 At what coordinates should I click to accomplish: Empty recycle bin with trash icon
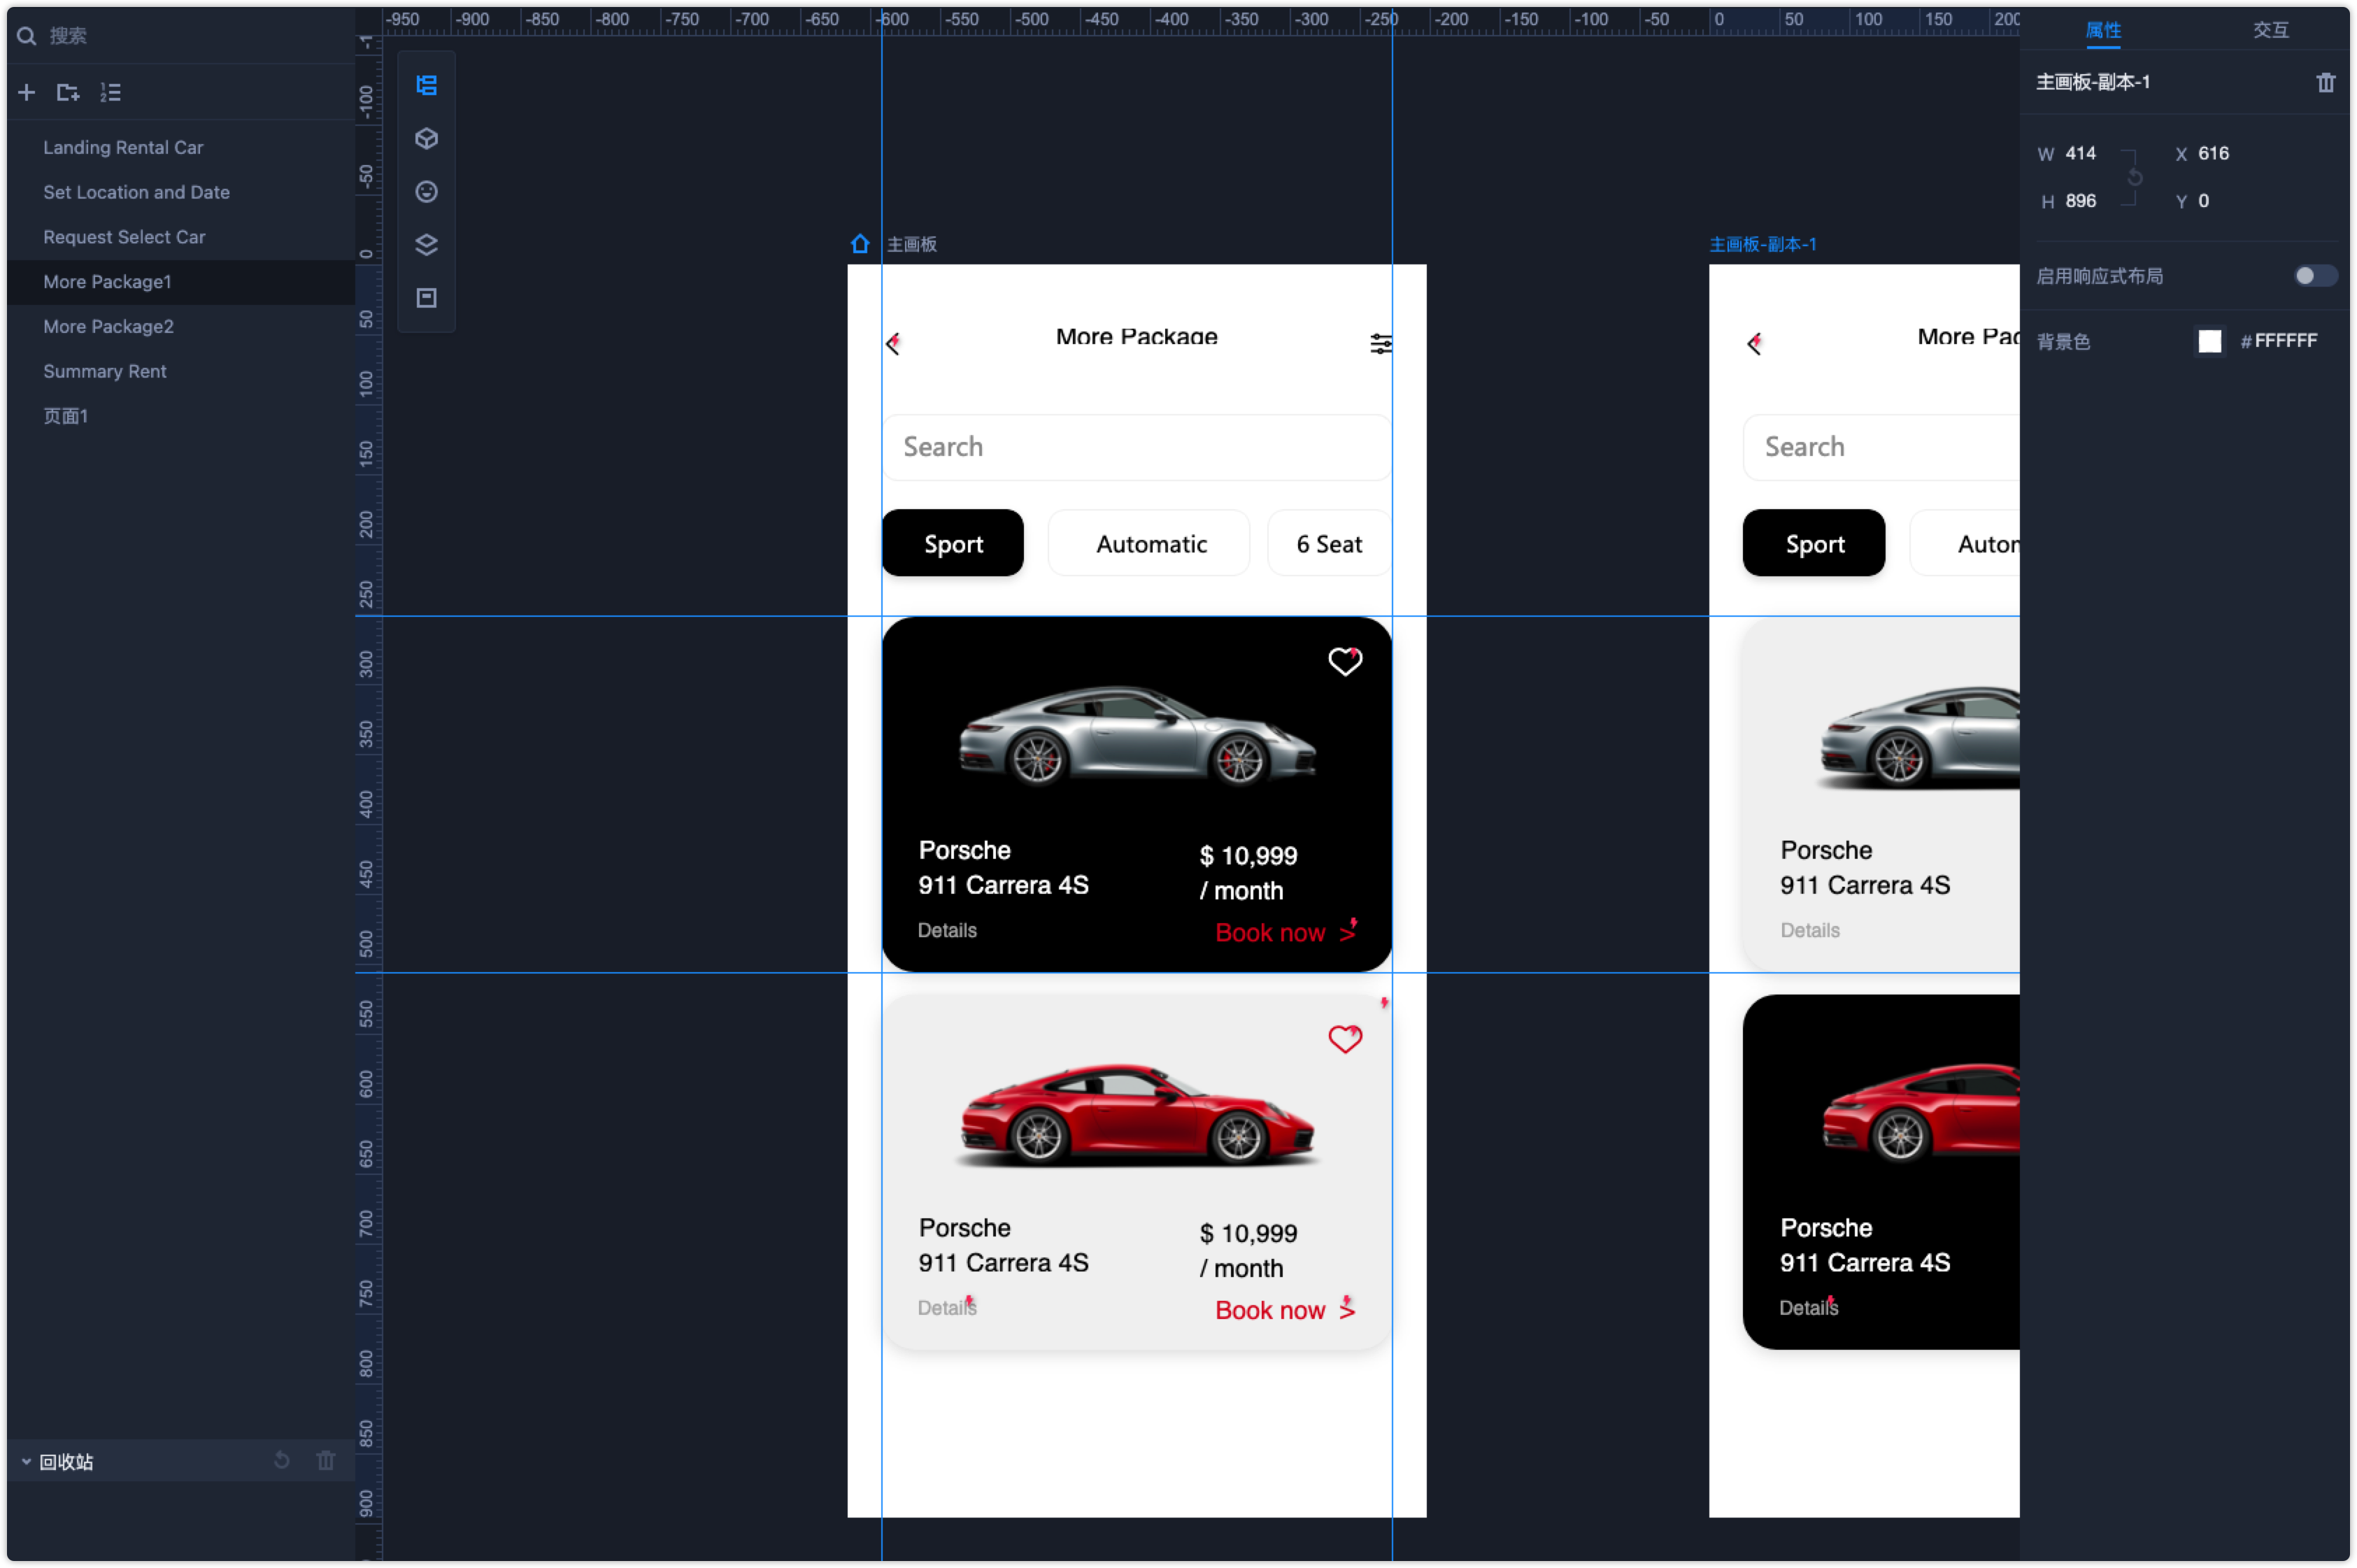(x=326, y=1460)
